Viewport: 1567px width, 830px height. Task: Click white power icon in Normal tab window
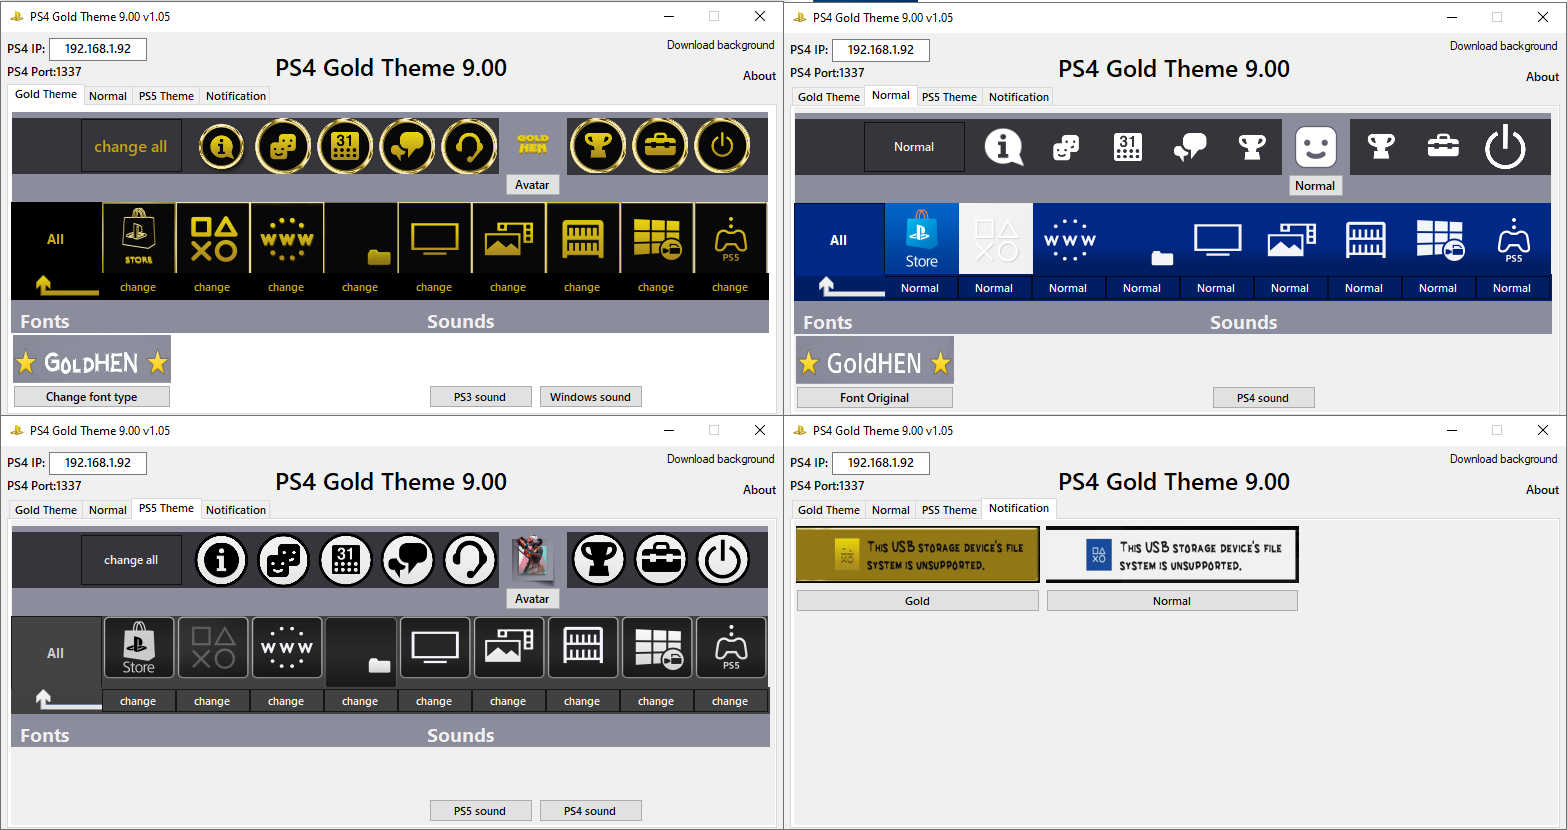tap(1505, 147)
